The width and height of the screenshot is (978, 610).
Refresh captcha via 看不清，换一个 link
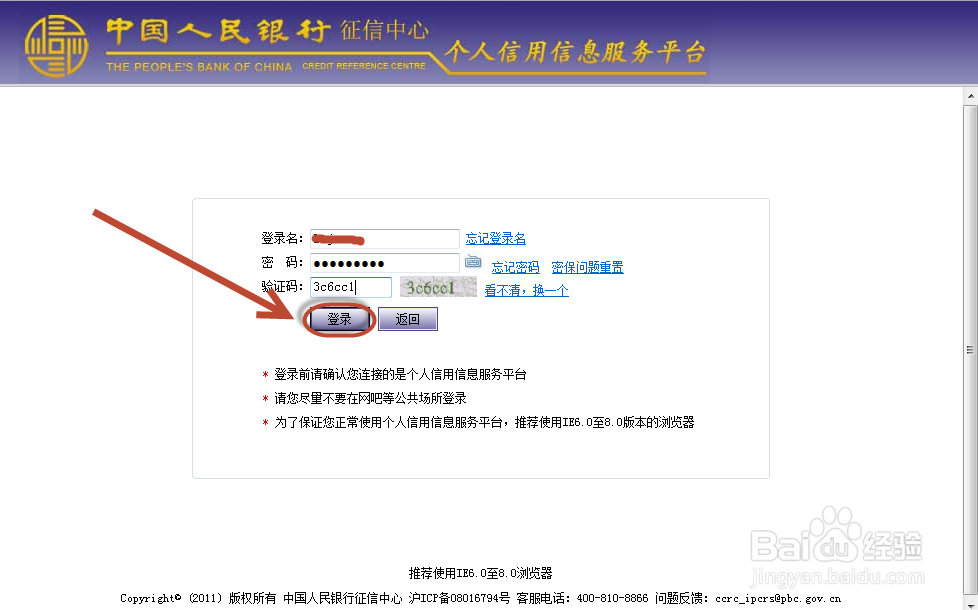tap(525, 289)
